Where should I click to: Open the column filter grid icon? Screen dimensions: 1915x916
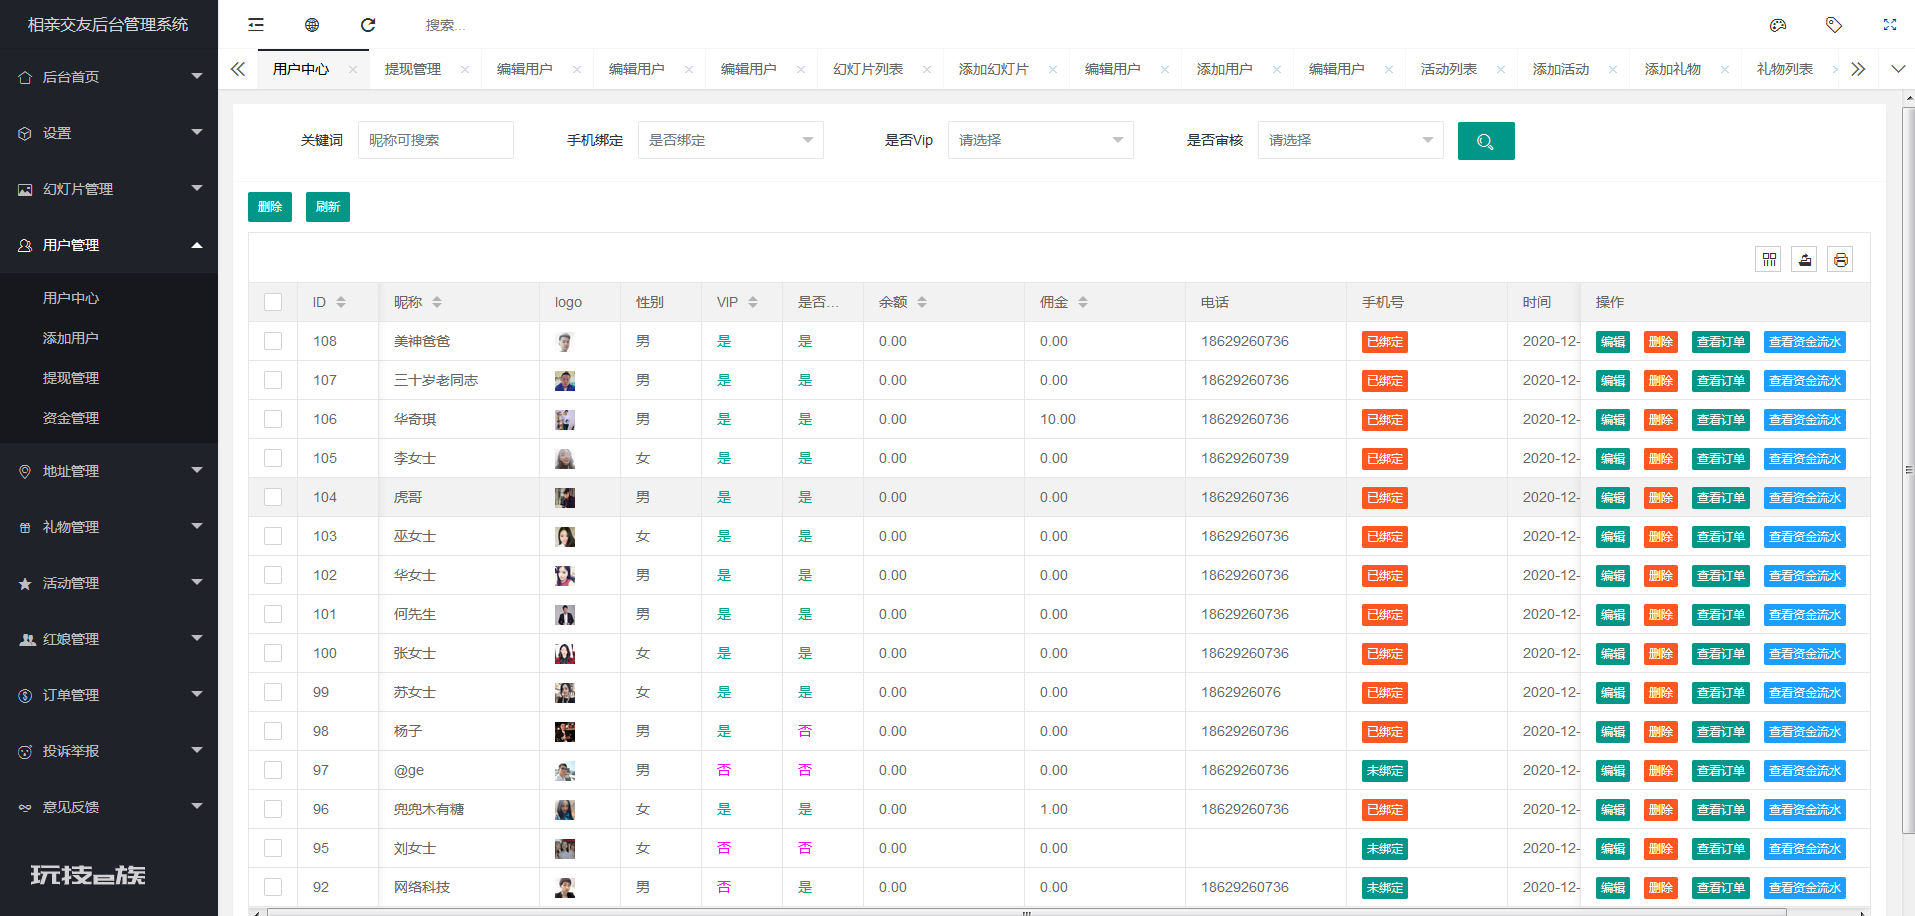coord(1769,260)
